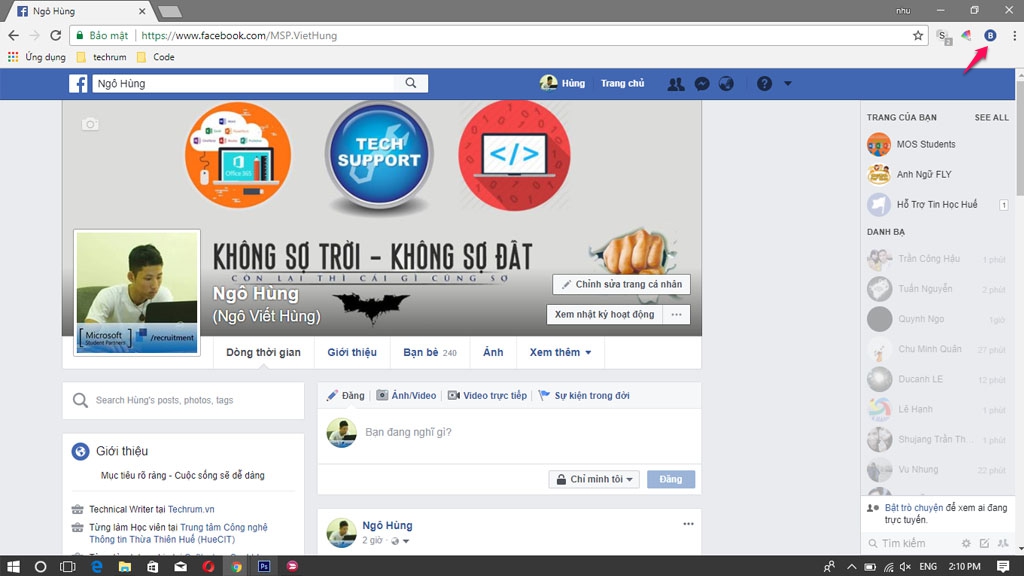Open Edge browser from taskbar
The height and width of the screenshot is (576, 1024).
click(x=97, y=566)
